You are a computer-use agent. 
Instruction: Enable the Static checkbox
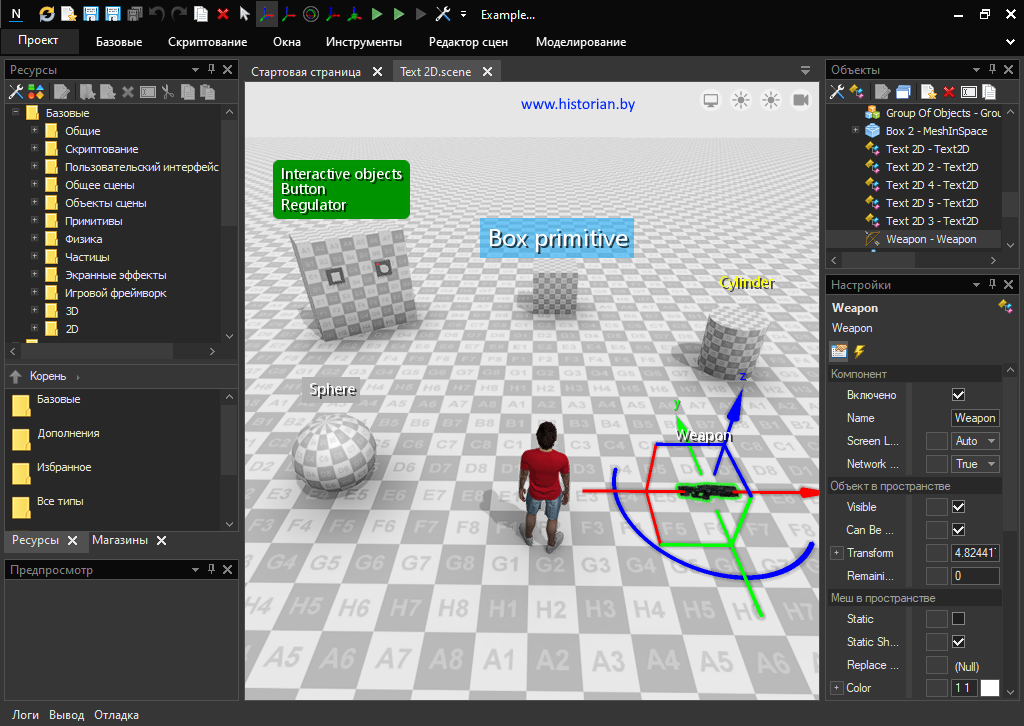click(959, 619)
